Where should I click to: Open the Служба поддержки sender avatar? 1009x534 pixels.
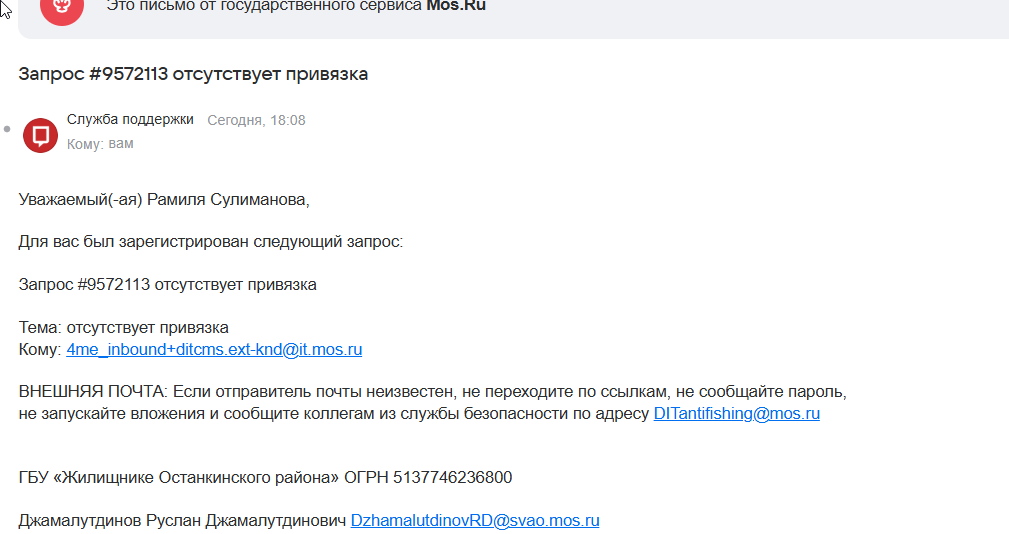(41, 135)
